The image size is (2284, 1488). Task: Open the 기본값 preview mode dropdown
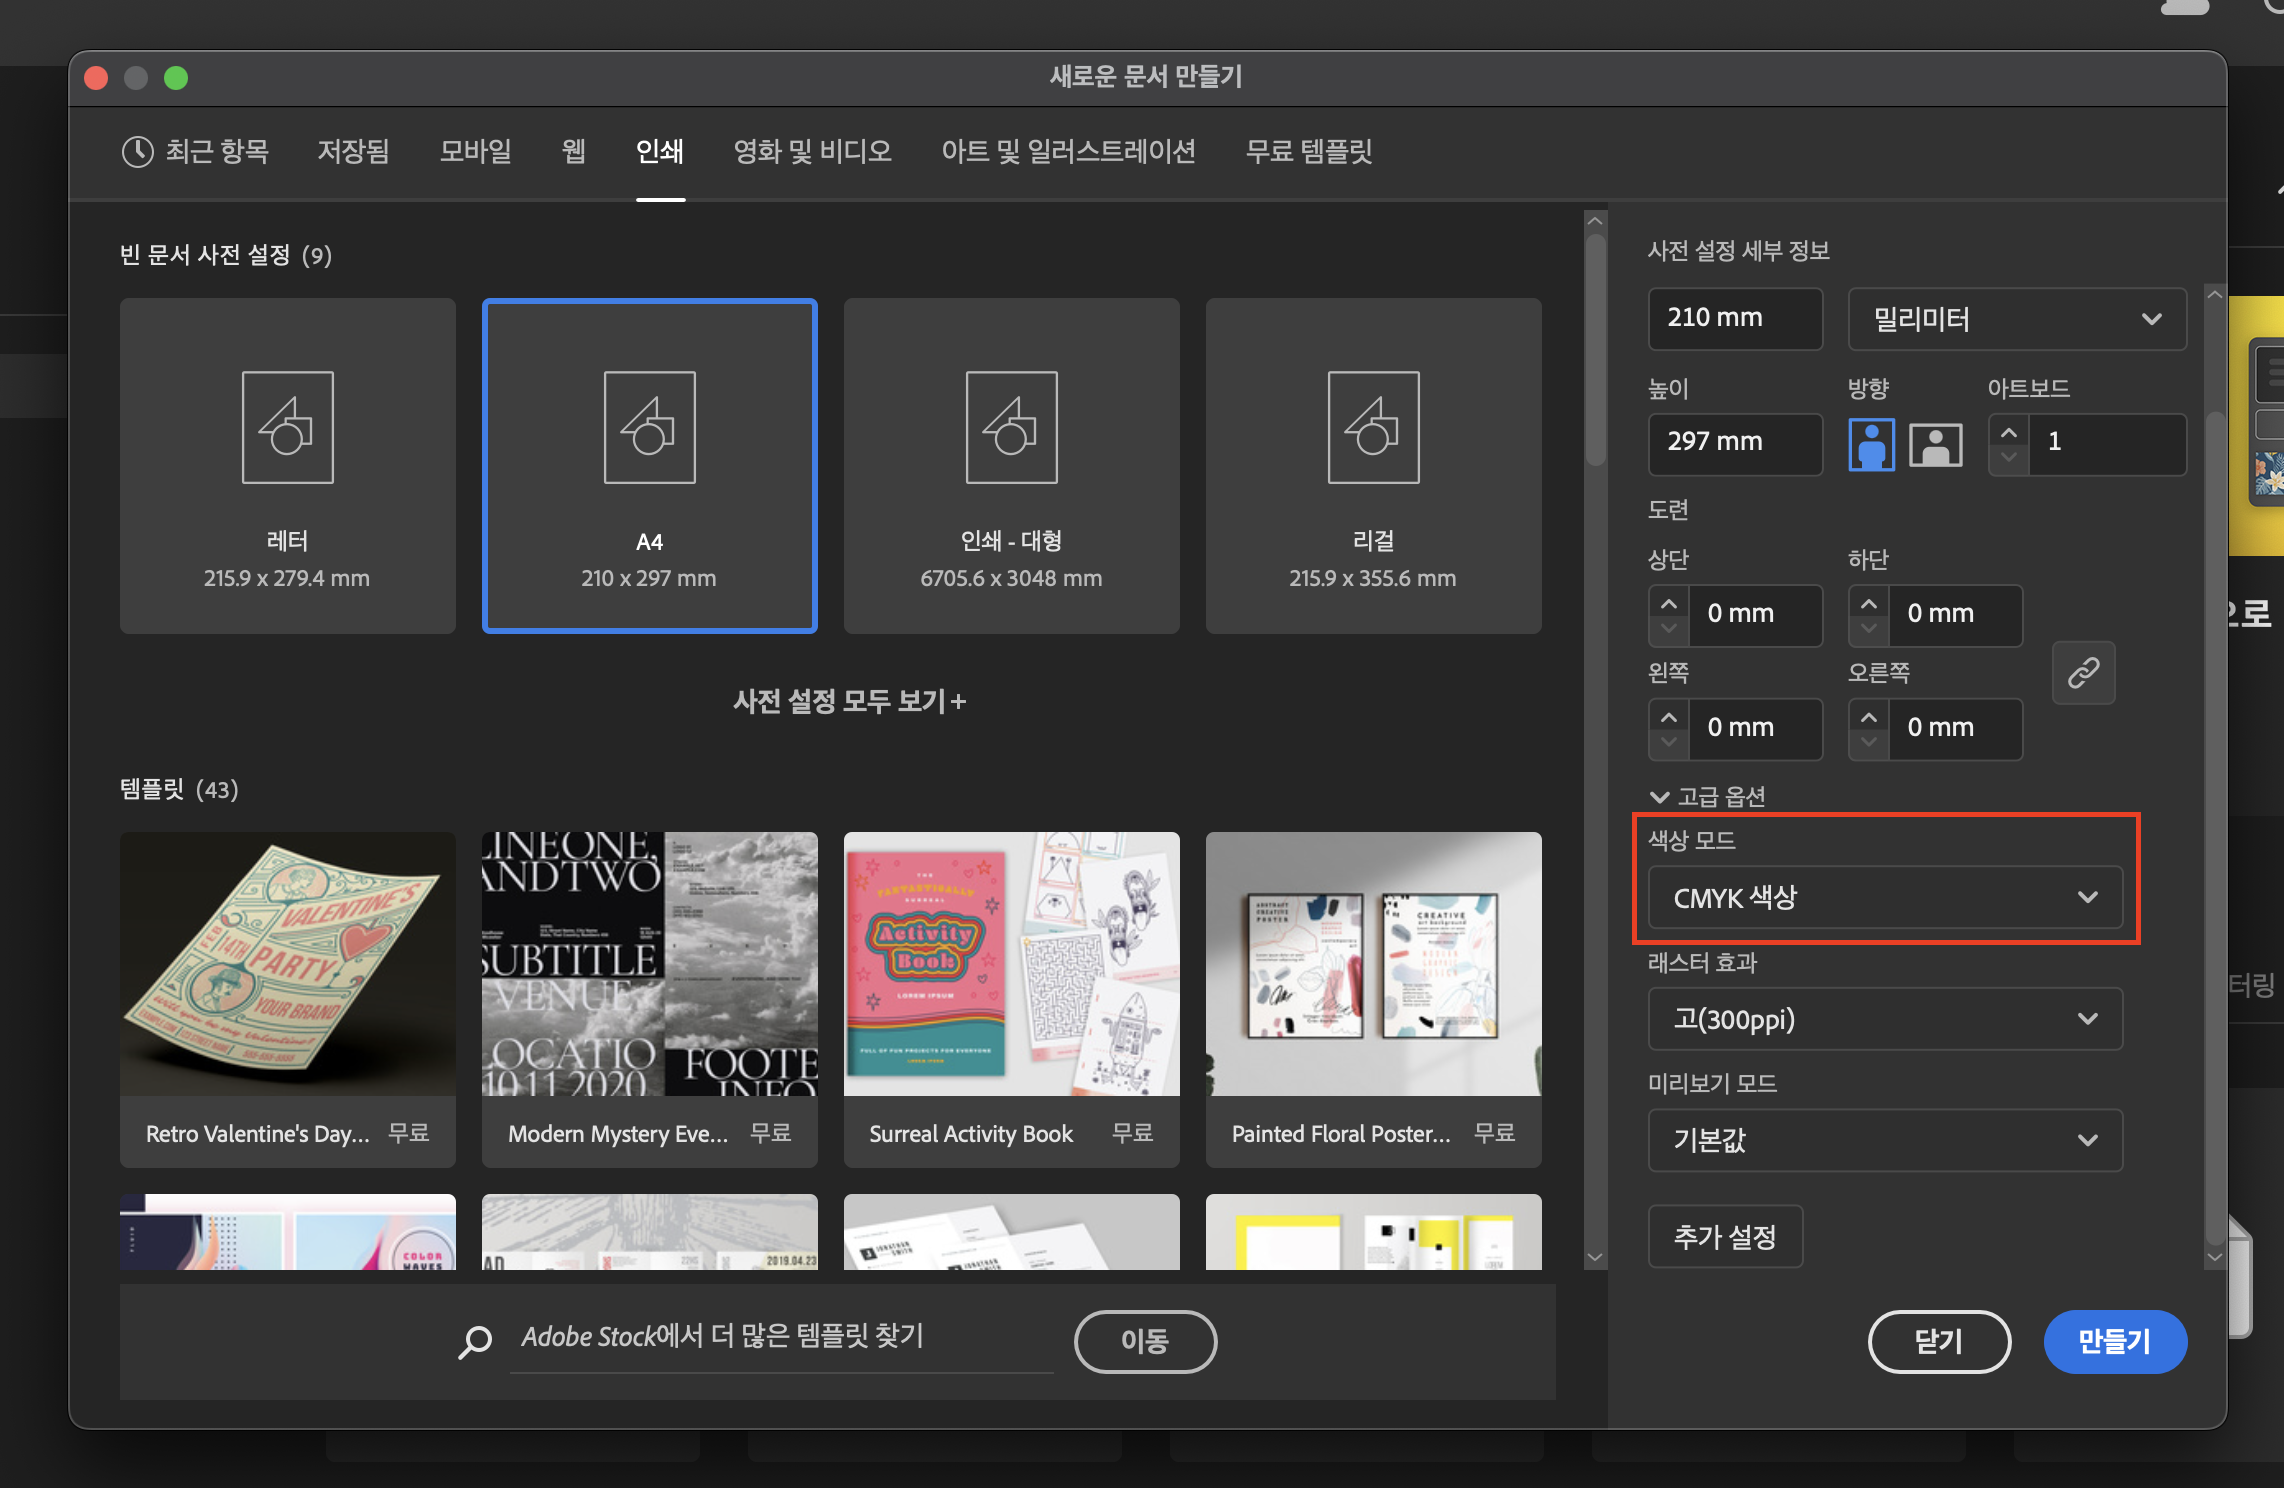(1885, 1140)
